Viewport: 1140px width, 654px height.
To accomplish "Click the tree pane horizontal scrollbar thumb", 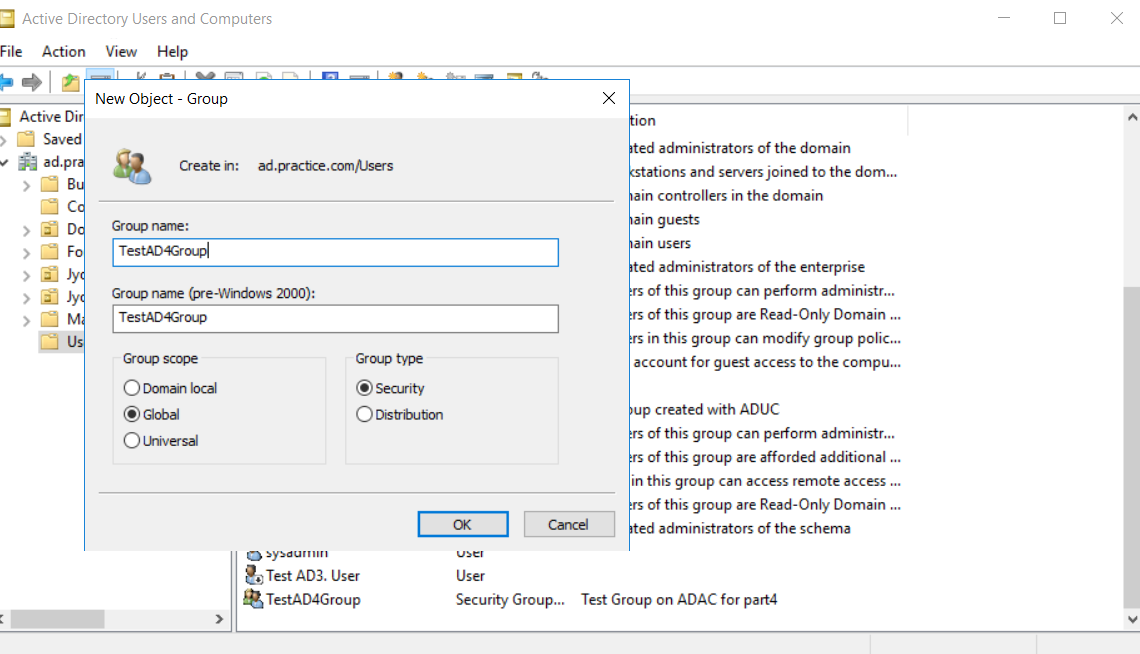I will click(57, 619).
